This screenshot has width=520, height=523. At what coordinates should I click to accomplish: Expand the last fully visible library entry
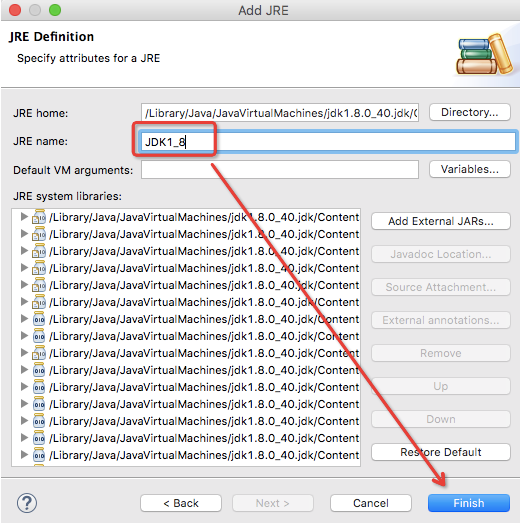pos(24,455)
